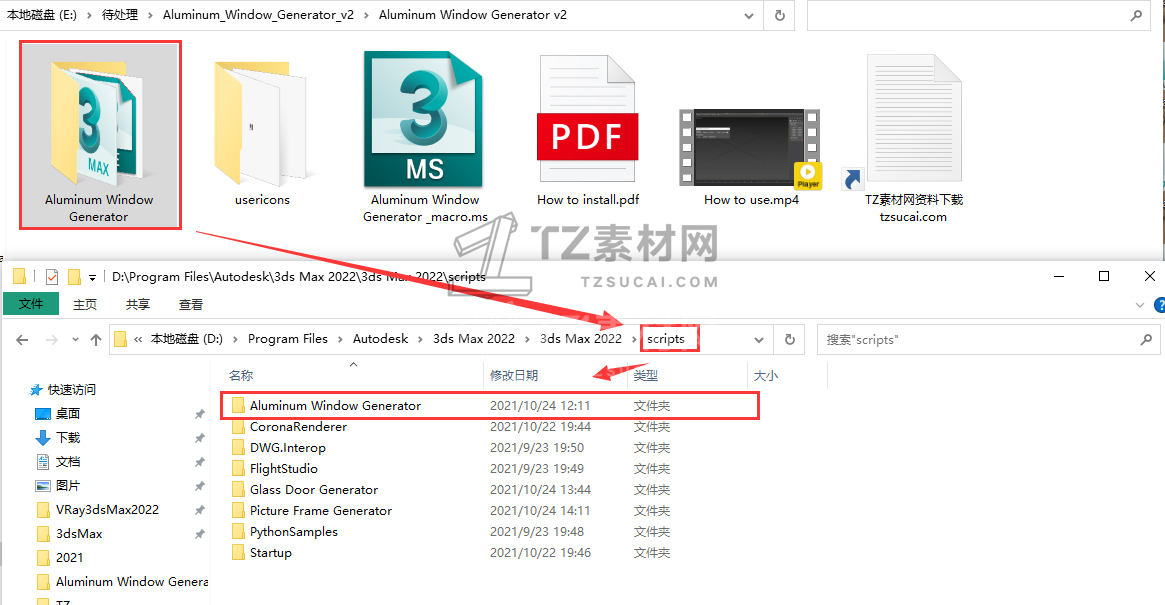This screenshot has height=605, width=1165.
Task: Open 文件 menu tab
Action: click(x=30, y=304)
